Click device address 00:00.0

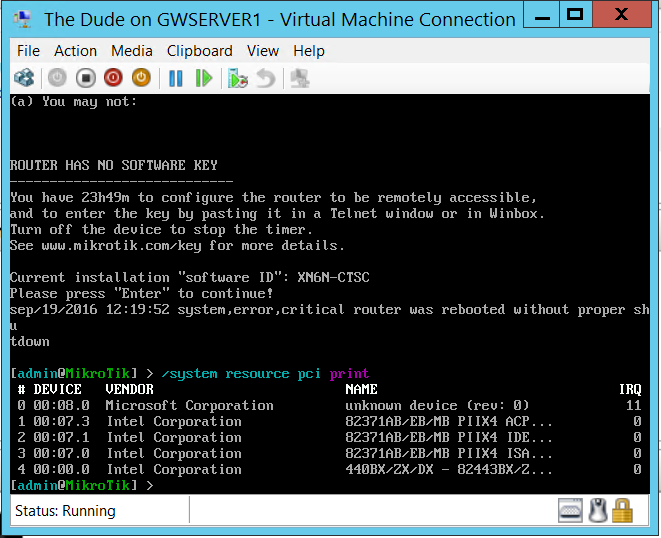tap(62, 469)
